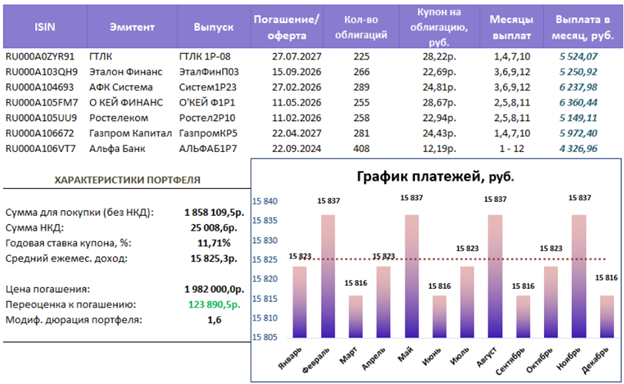The width and height of the screenshot is (624, 384).
Task: Click coupon value 28,22р.
Action: (439, 57)
